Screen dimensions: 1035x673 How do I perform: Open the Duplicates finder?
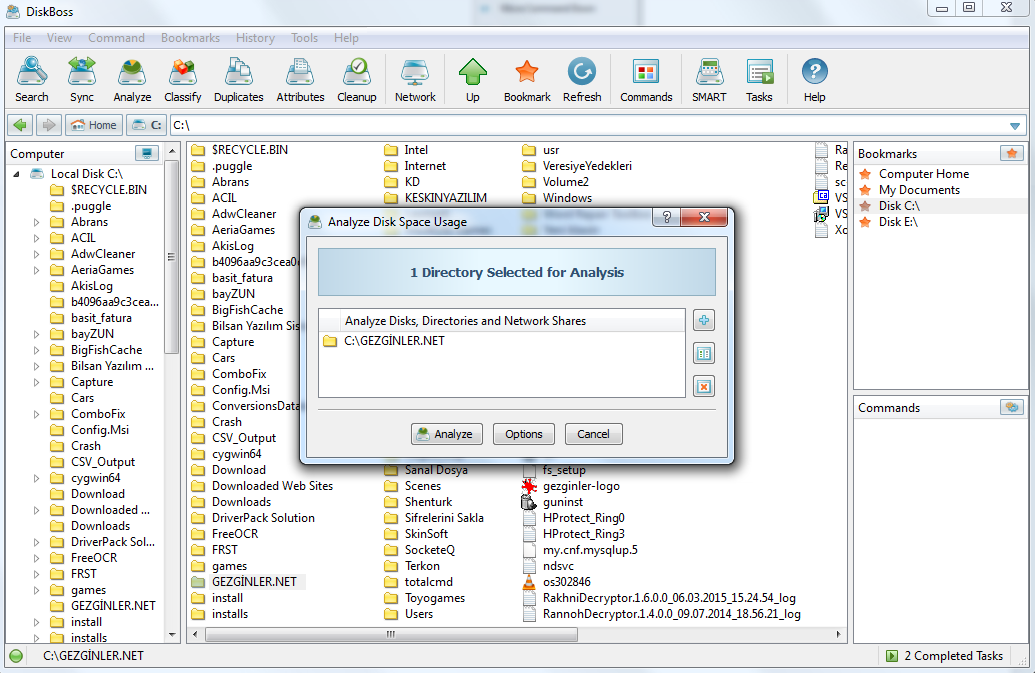tap(239, 80)
